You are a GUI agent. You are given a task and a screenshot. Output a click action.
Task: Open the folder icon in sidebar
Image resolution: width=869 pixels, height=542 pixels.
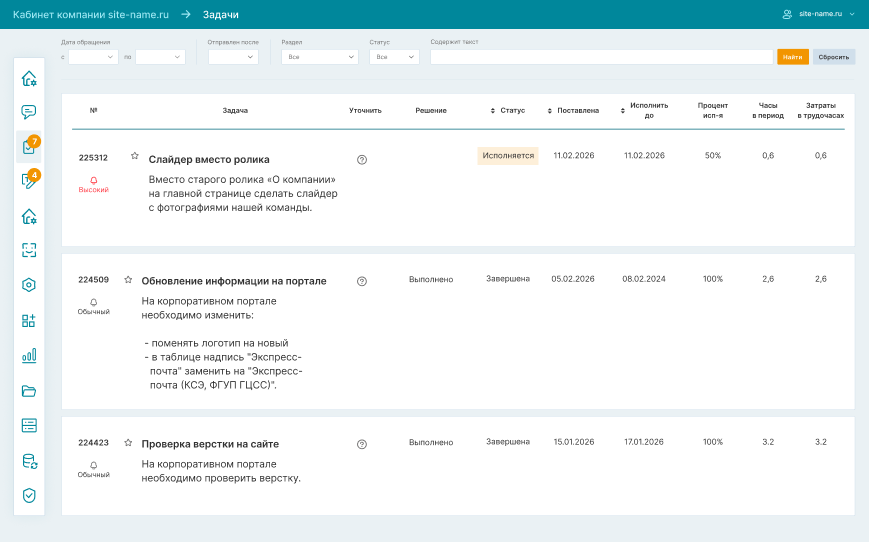coord(29,390)
